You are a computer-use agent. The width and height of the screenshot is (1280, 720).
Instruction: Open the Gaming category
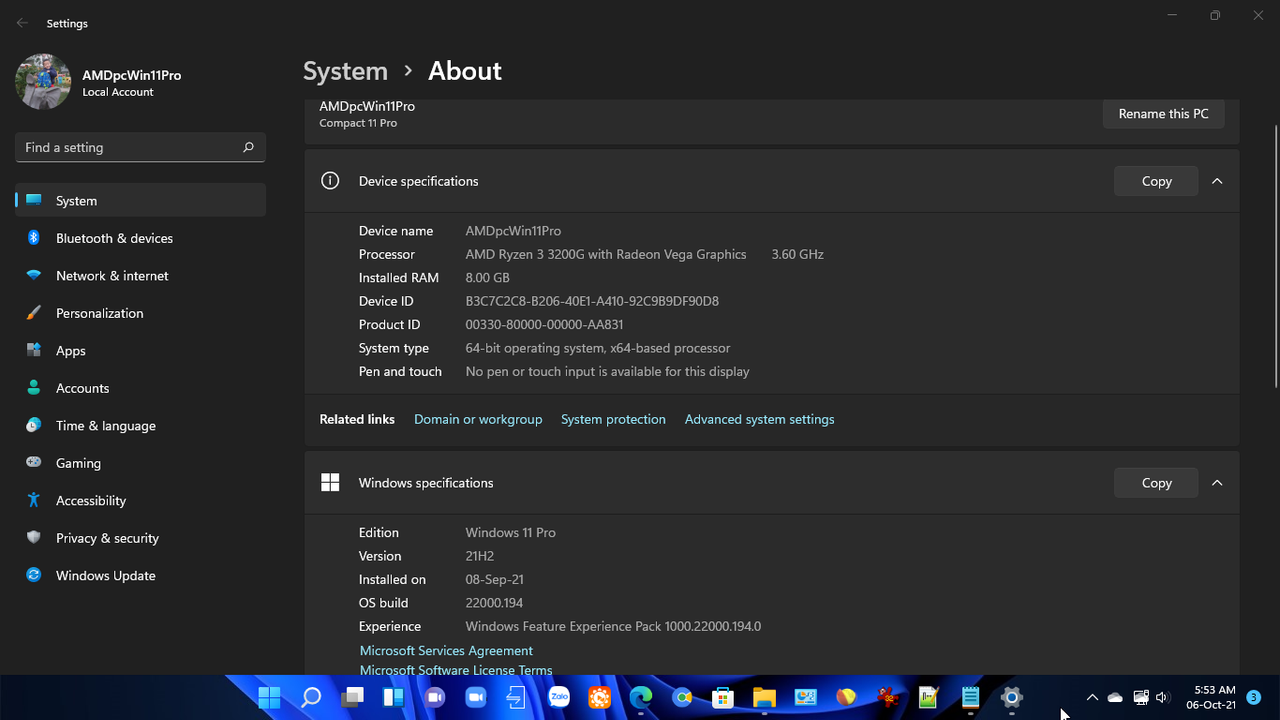coord(140,463)
